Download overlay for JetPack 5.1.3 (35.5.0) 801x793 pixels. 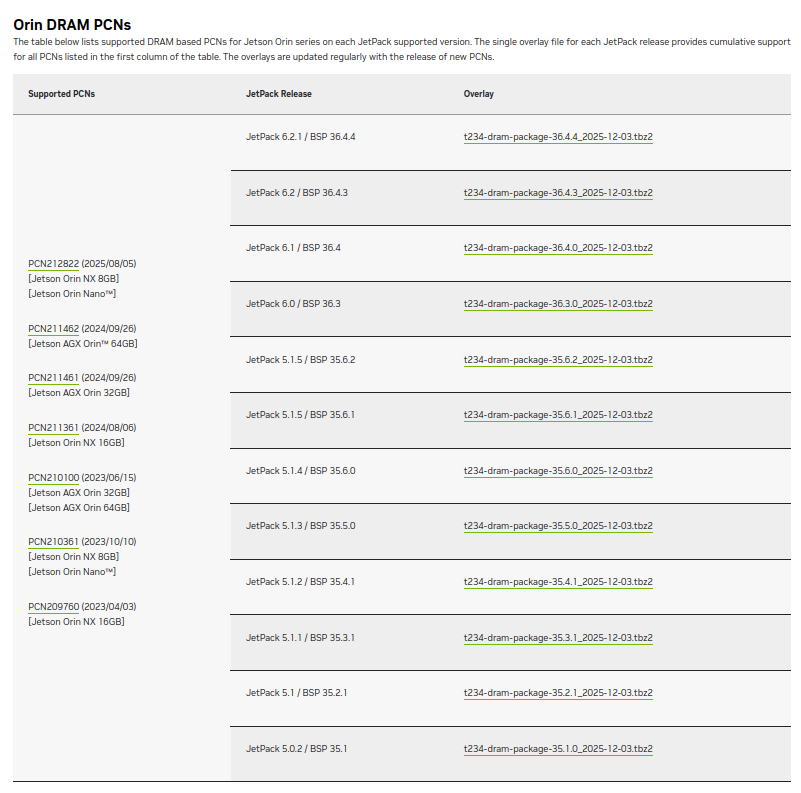tap(557, 526)
